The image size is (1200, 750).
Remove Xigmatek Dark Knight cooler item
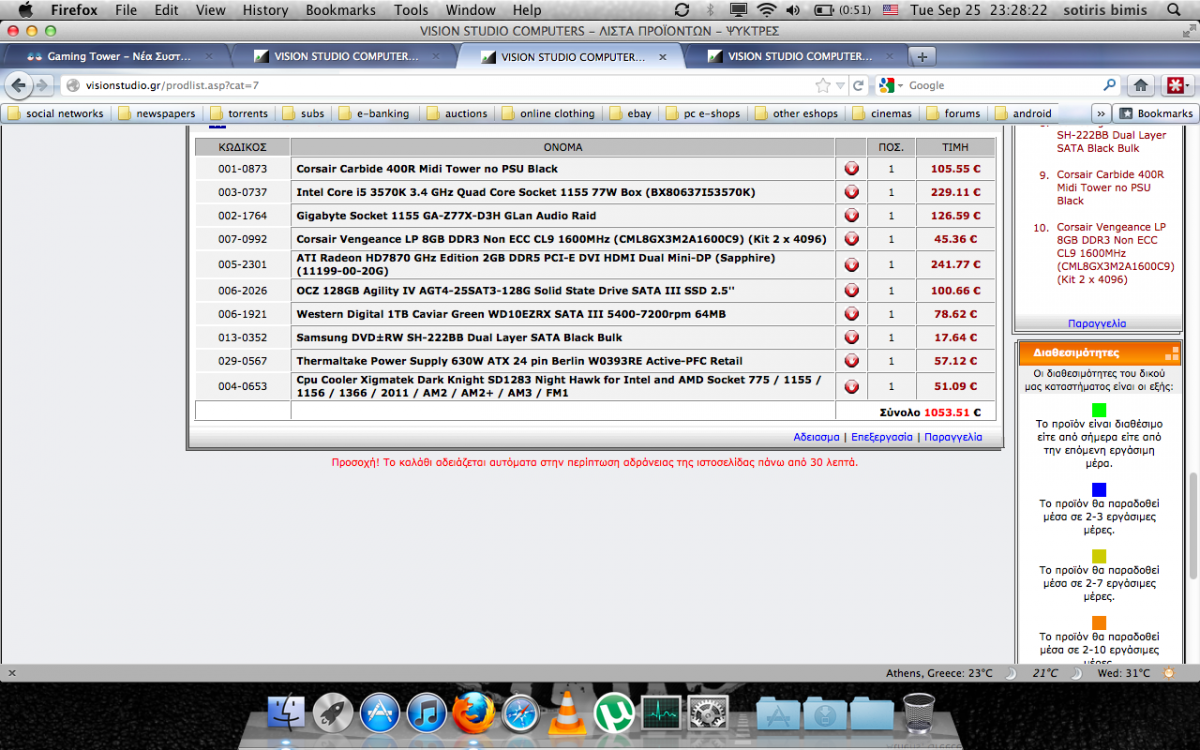(851, 386)
